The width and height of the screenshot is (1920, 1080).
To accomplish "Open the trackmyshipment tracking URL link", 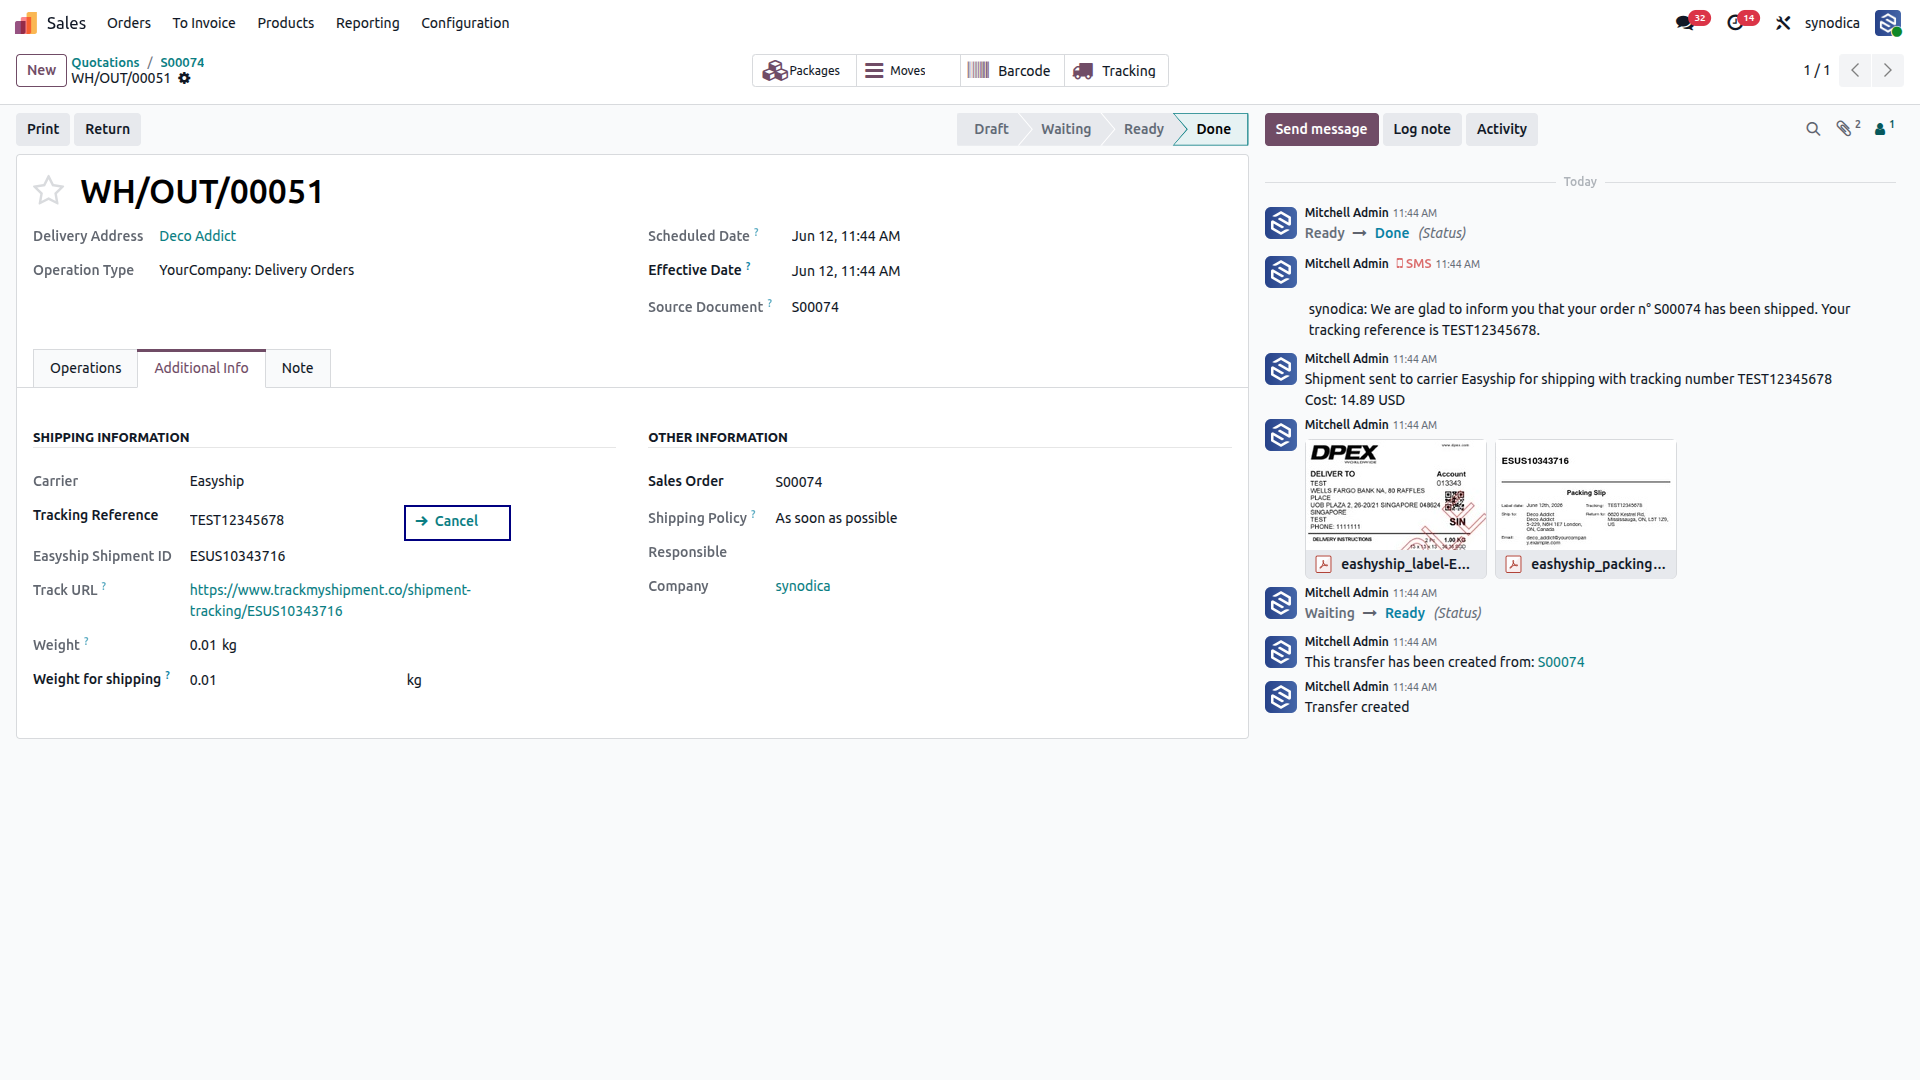I will pos(330,600).
